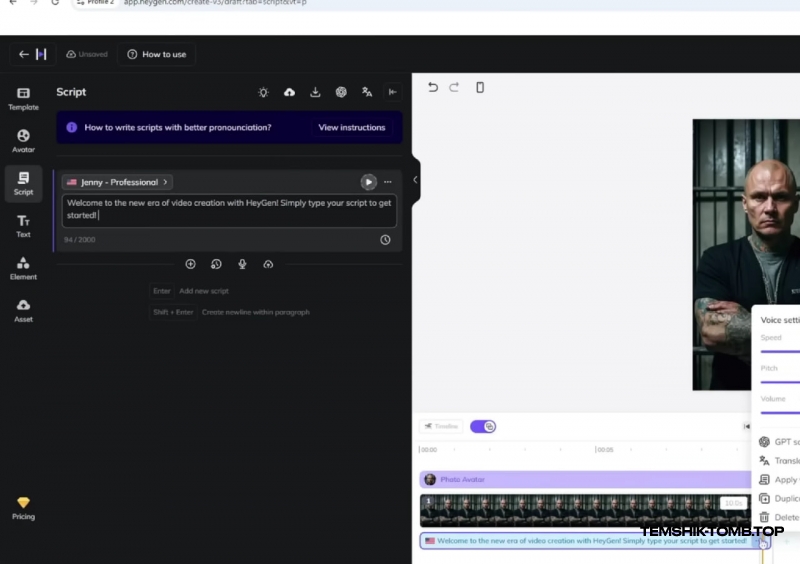This screenshot has width=800, height=564.
Task: Choose GPT script option in the context menu
Action: (780, 442)
